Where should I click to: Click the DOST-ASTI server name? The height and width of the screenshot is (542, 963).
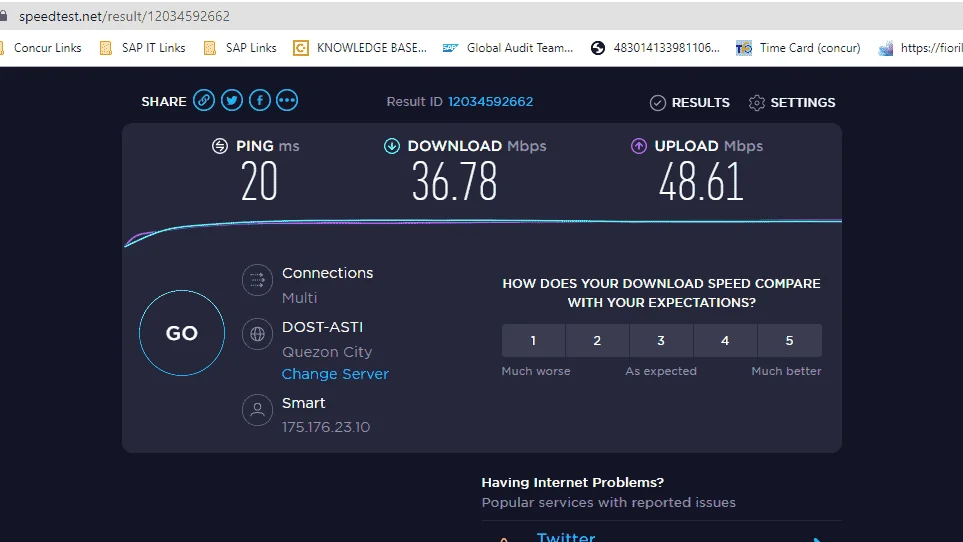click(x=322, y=327)
